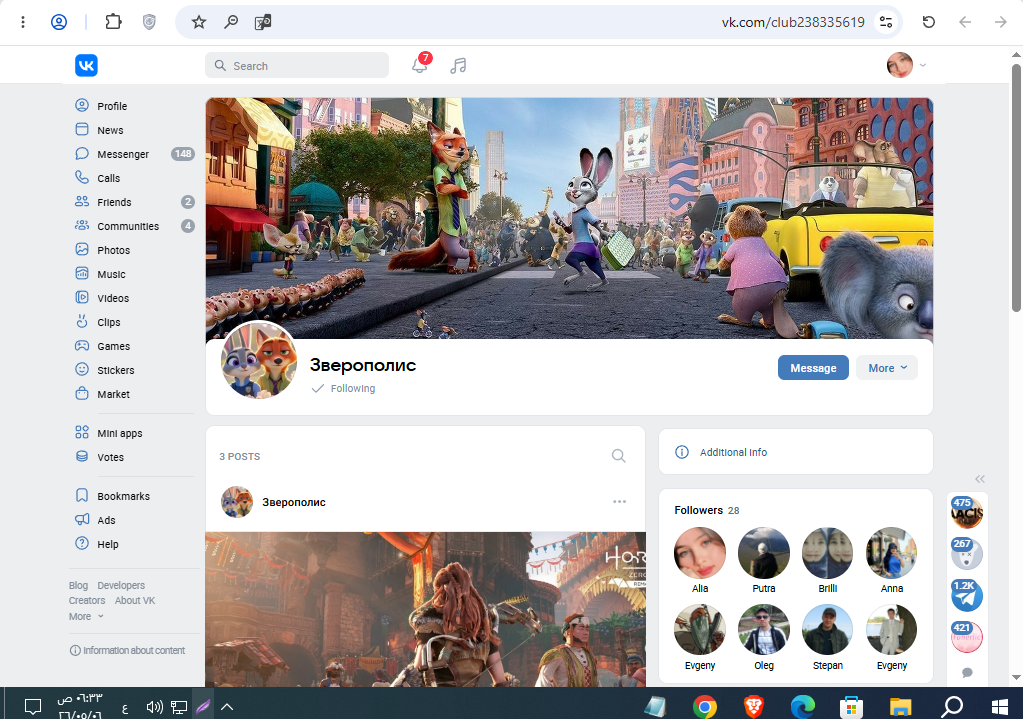This screenshot has height=719, width=1023.
Task: Open follower Alia's avatar
Action: click(699, 553)
